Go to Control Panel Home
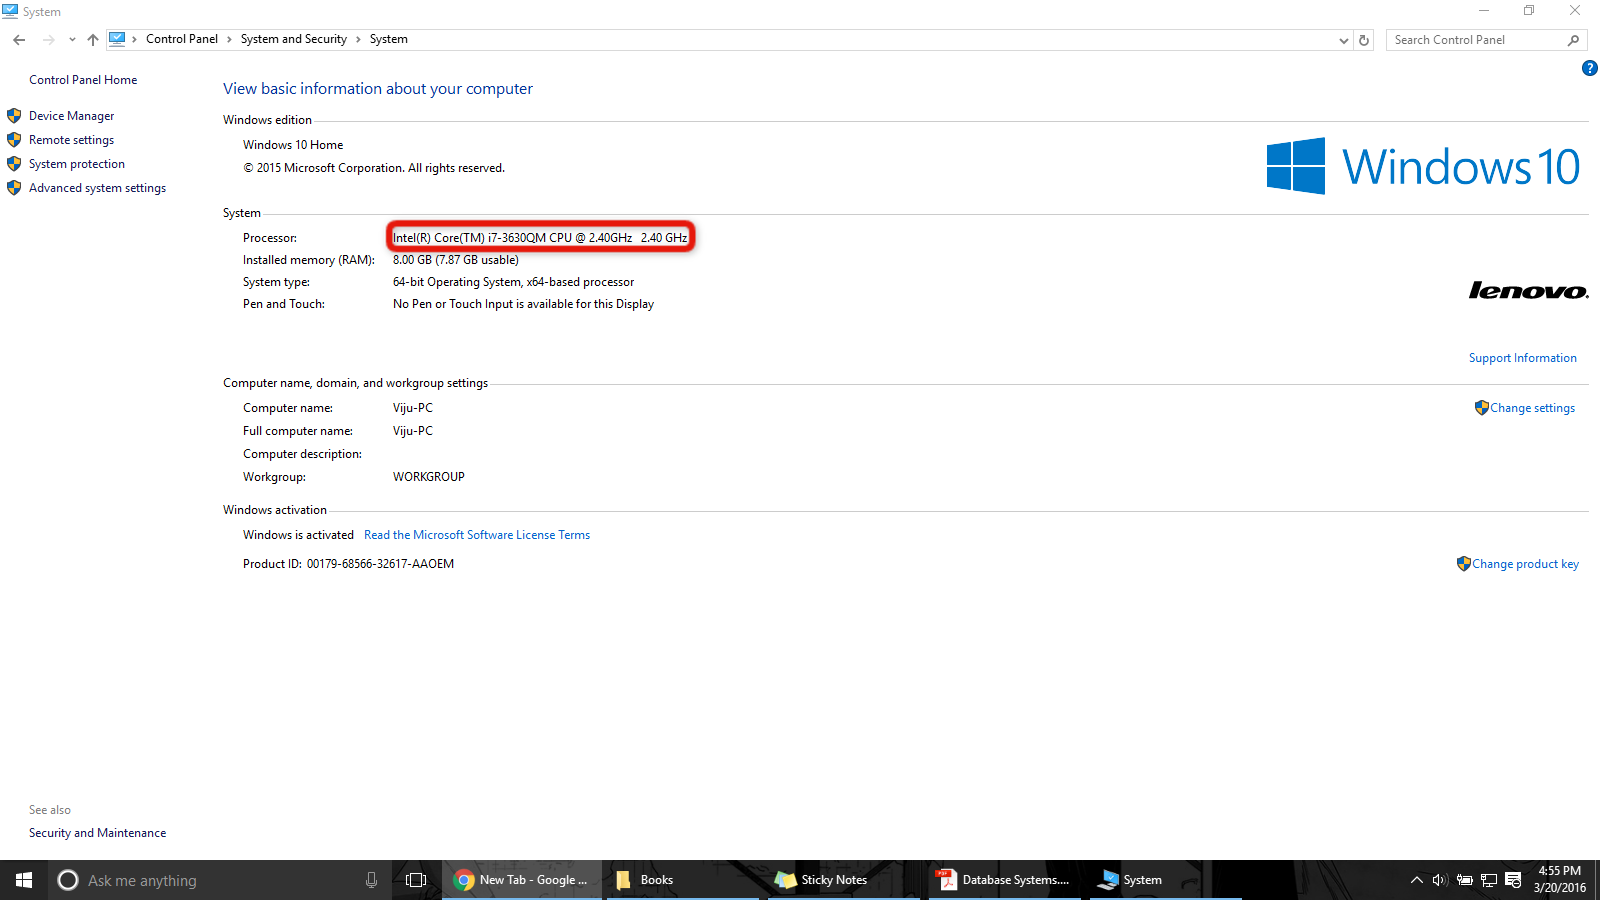1600x900 pixels. coord(83,80)
